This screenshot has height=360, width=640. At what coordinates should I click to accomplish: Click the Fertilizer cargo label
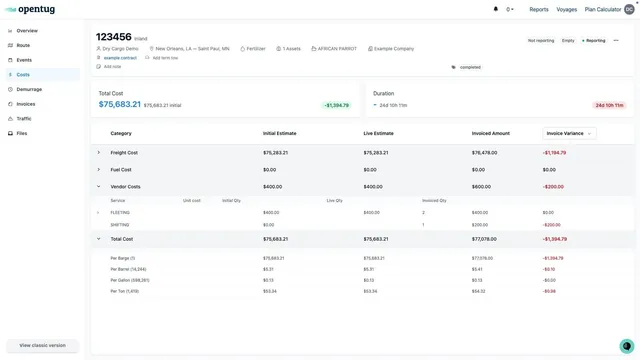[256, 49]
